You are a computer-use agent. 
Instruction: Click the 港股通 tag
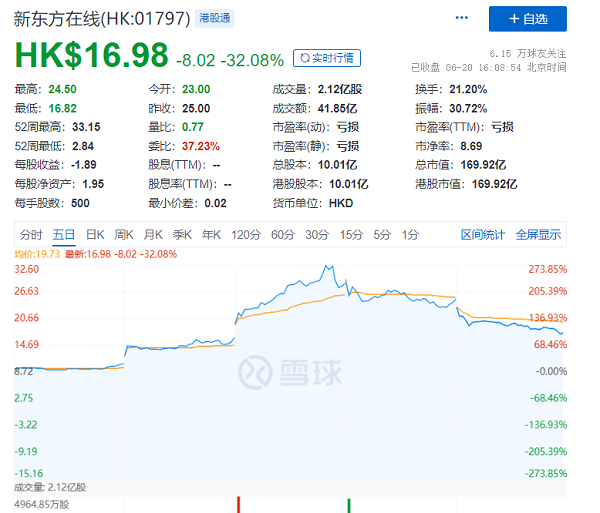point(215,18)
